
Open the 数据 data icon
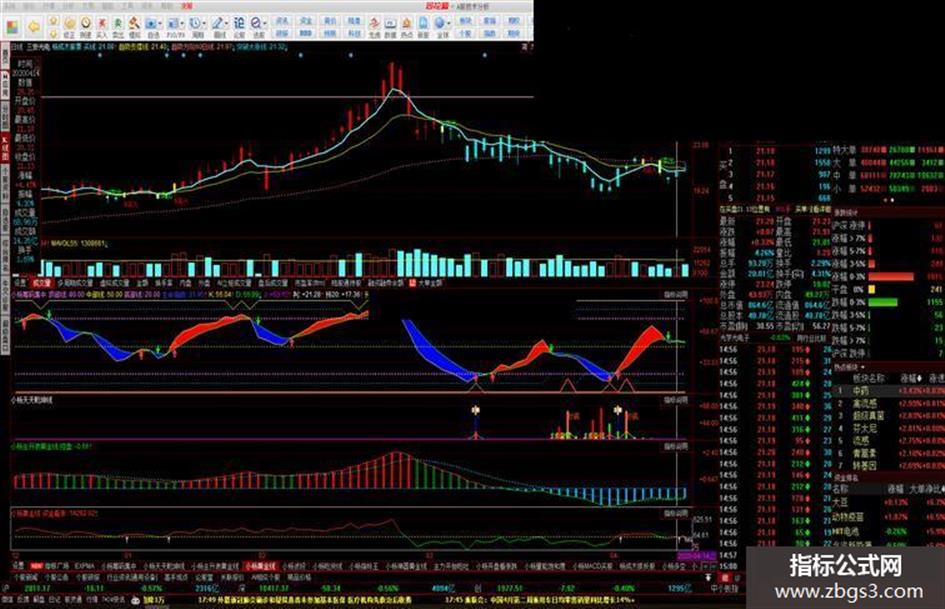[390, 28]
